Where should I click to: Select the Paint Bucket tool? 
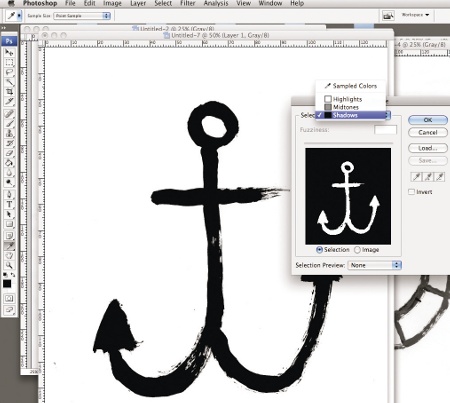click(9, 163)
